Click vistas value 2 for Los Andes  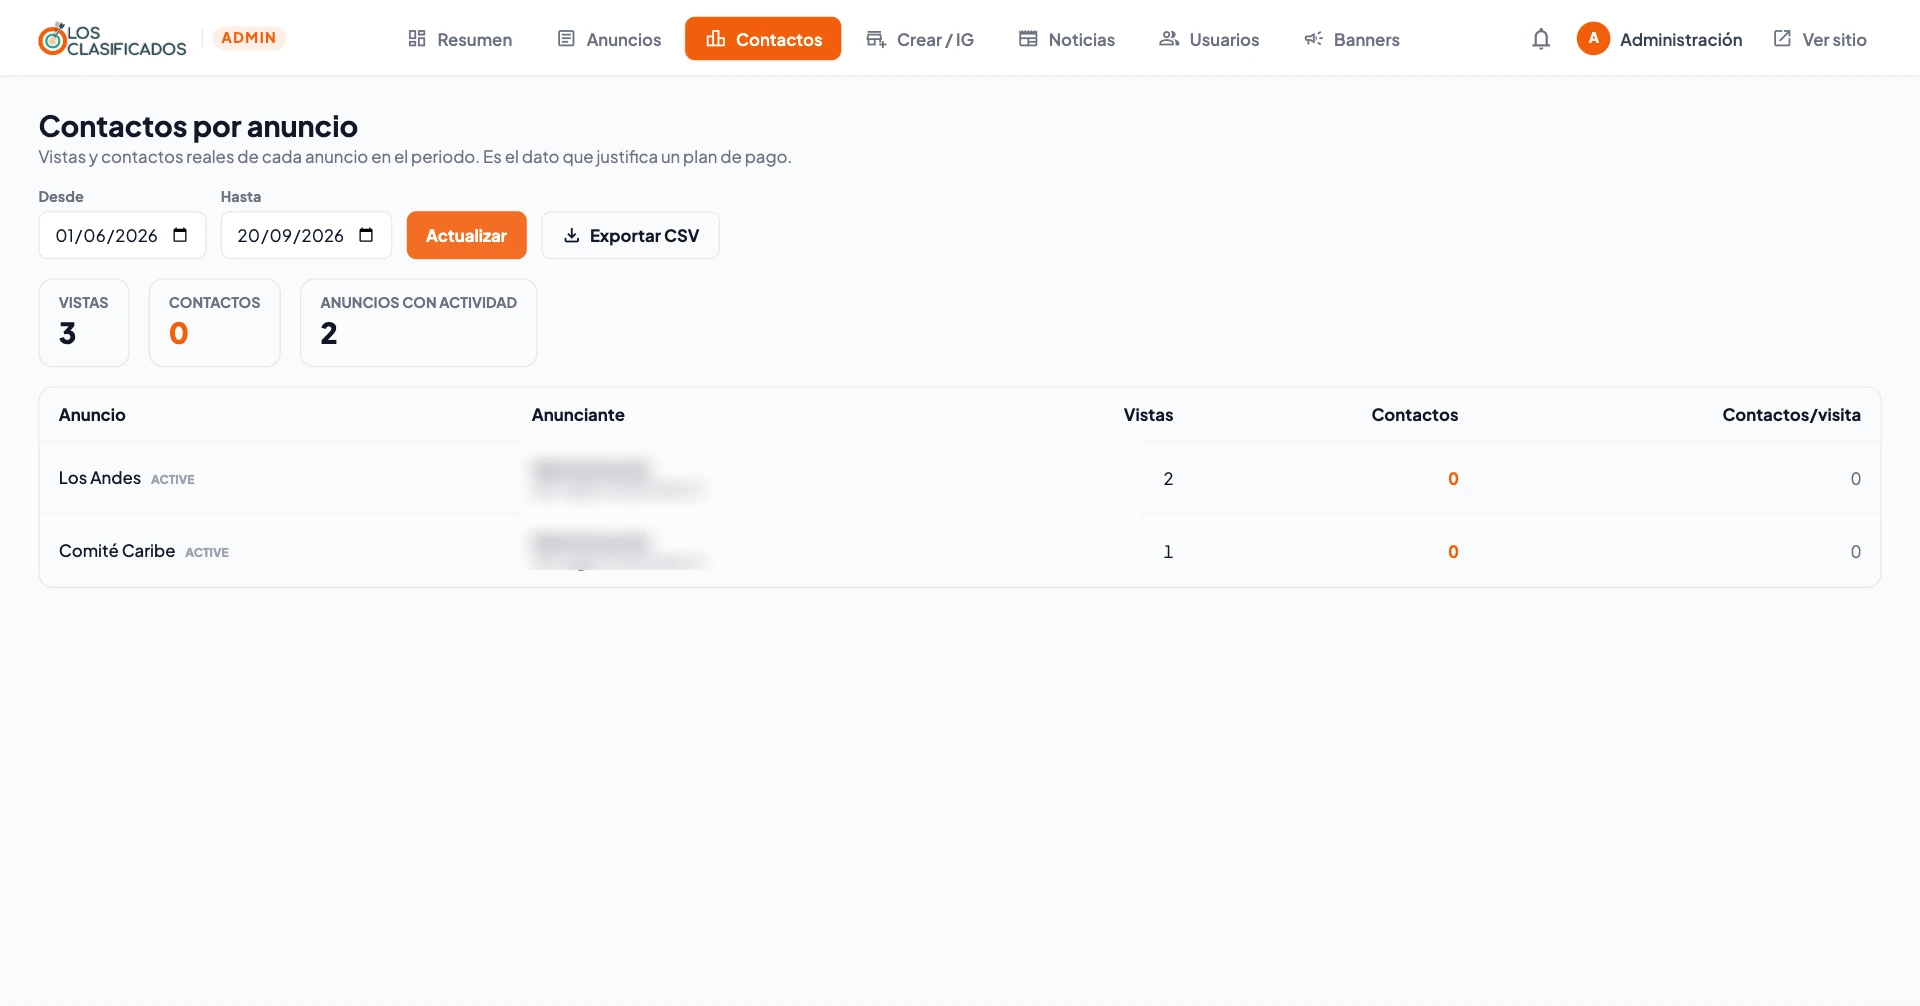1168,479
